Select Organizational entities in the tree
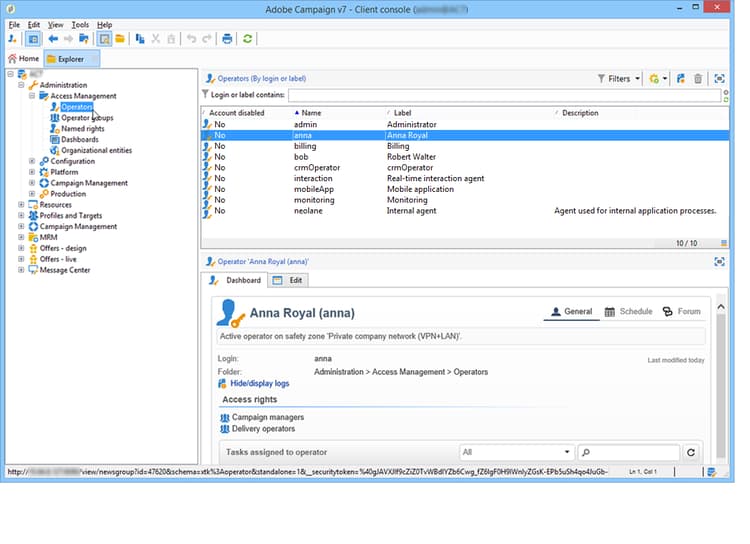This screenshot has height=544, width=750. point(96,150)
